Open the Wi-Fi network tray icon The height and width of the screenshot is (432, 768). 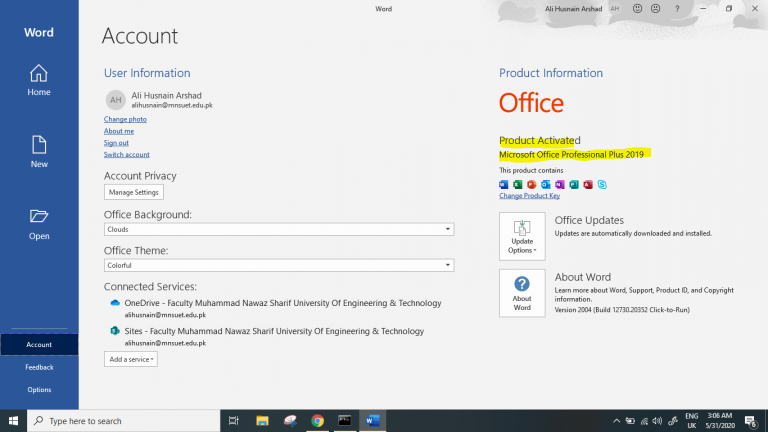(x=644, y=421)
